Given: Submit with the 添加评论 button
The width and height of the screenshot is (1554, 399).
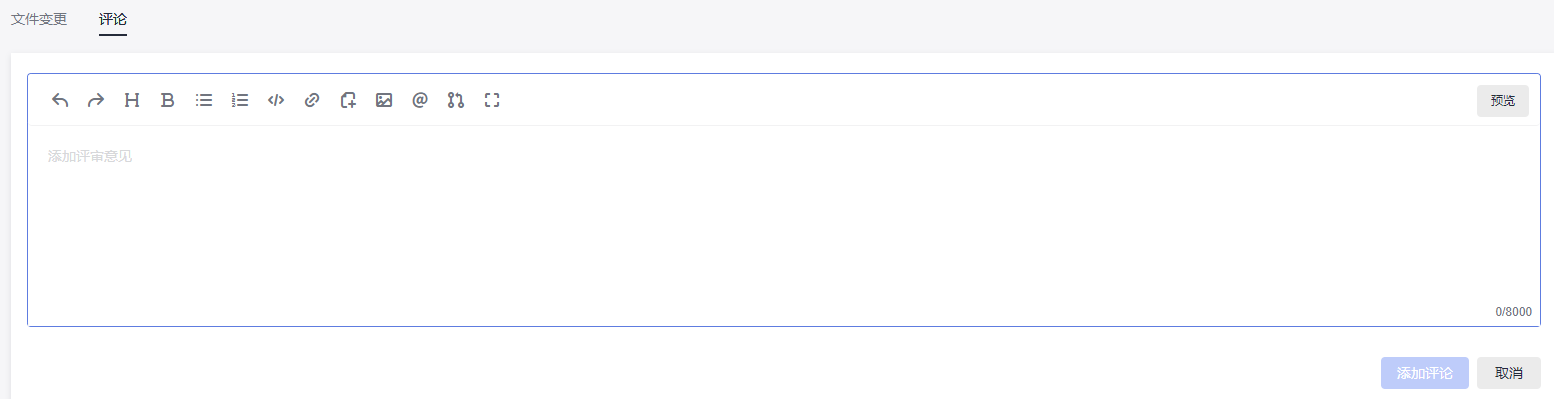Looking at the screenshot, I should pos(1425,373).
